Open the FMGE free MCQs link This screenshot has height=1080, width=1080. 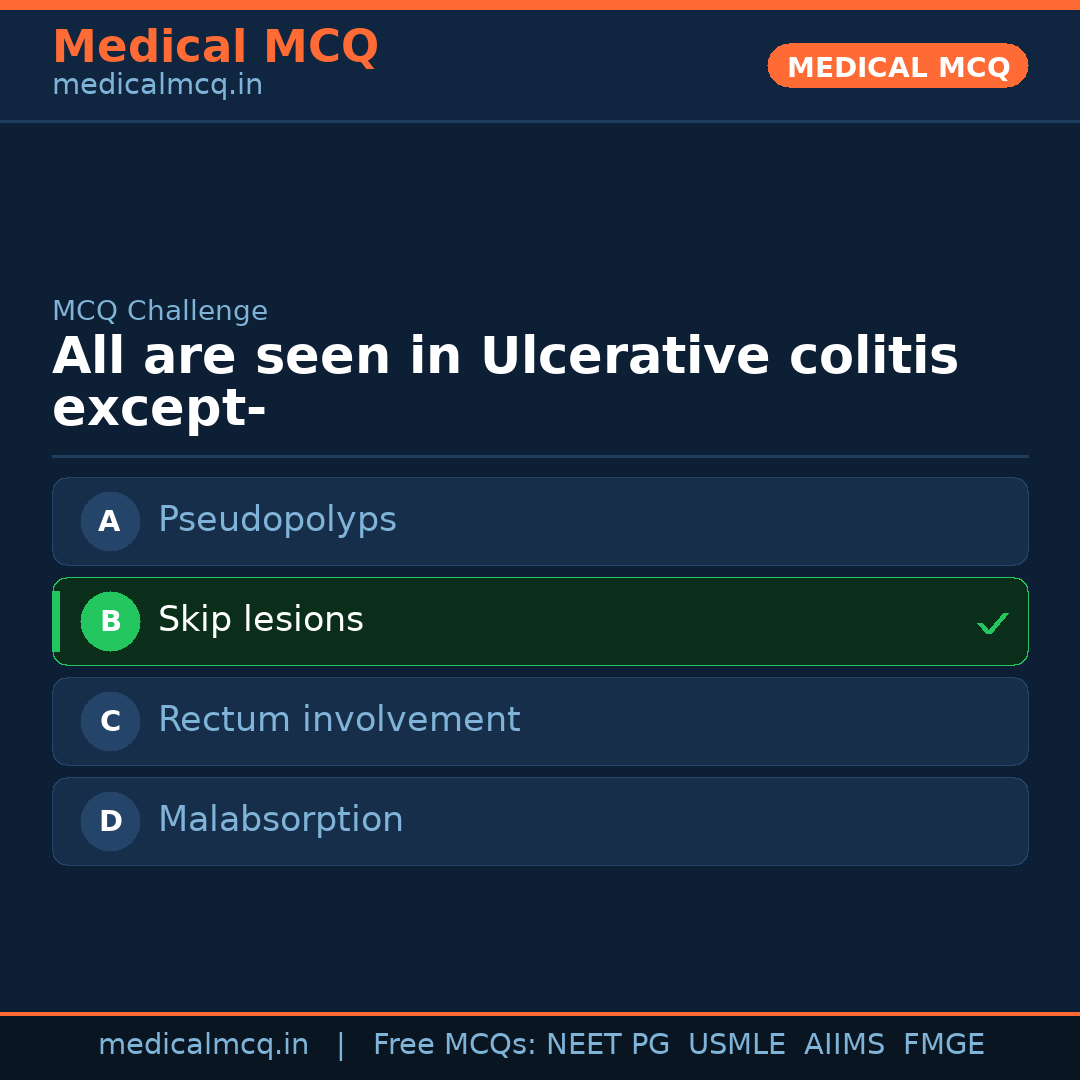[943, 1043]
